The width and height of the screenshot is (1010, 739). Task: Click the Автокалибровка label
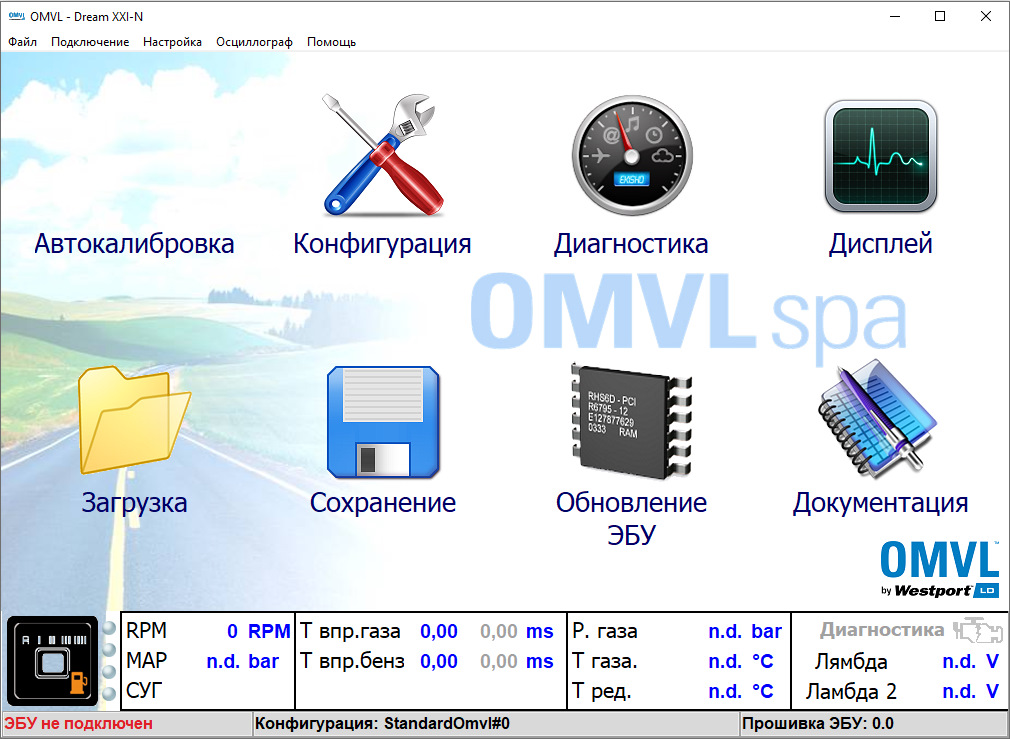point(134,243)
